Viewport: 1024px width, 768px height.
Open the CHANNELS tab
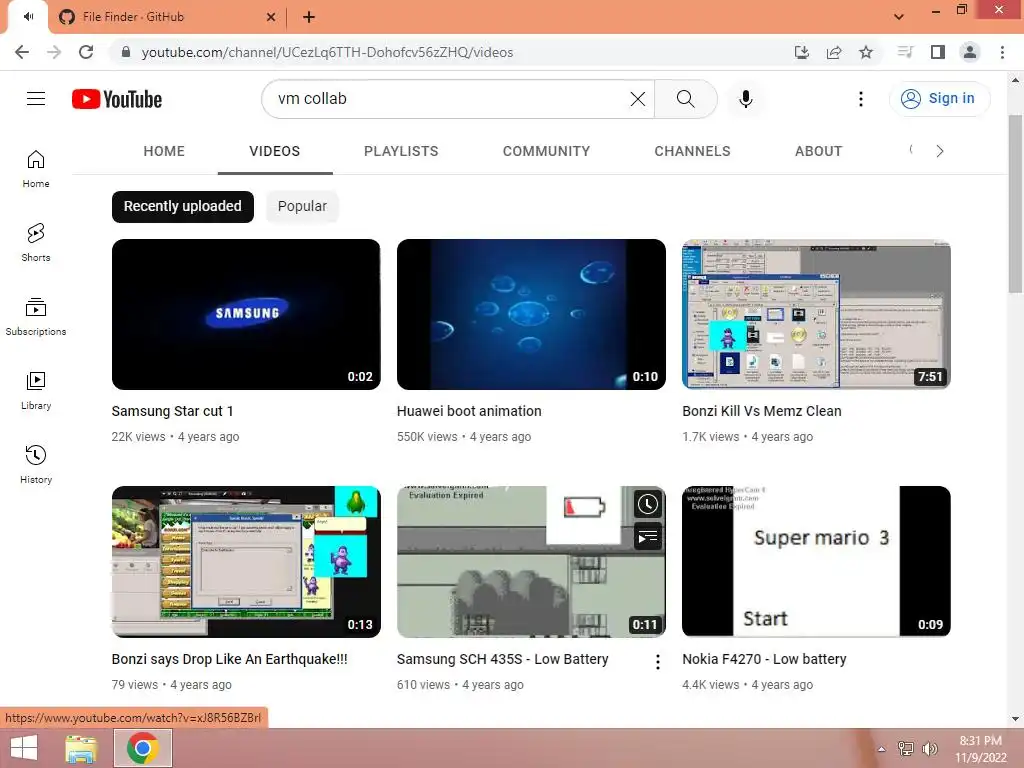pyautogui.click(x=692, y=151)
